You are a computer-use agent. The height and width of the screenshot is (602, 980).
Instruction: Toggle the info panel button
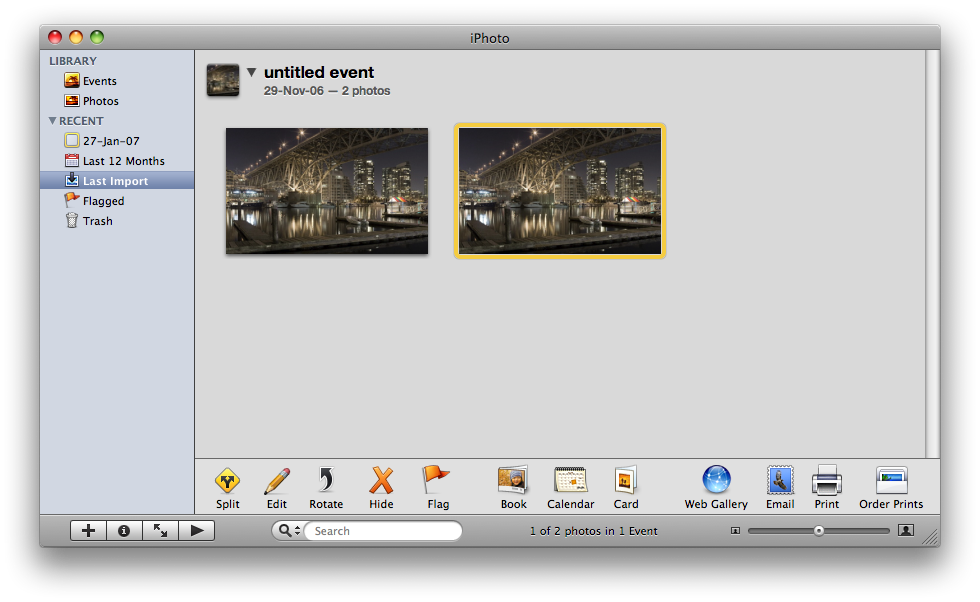tap(124, 531)
